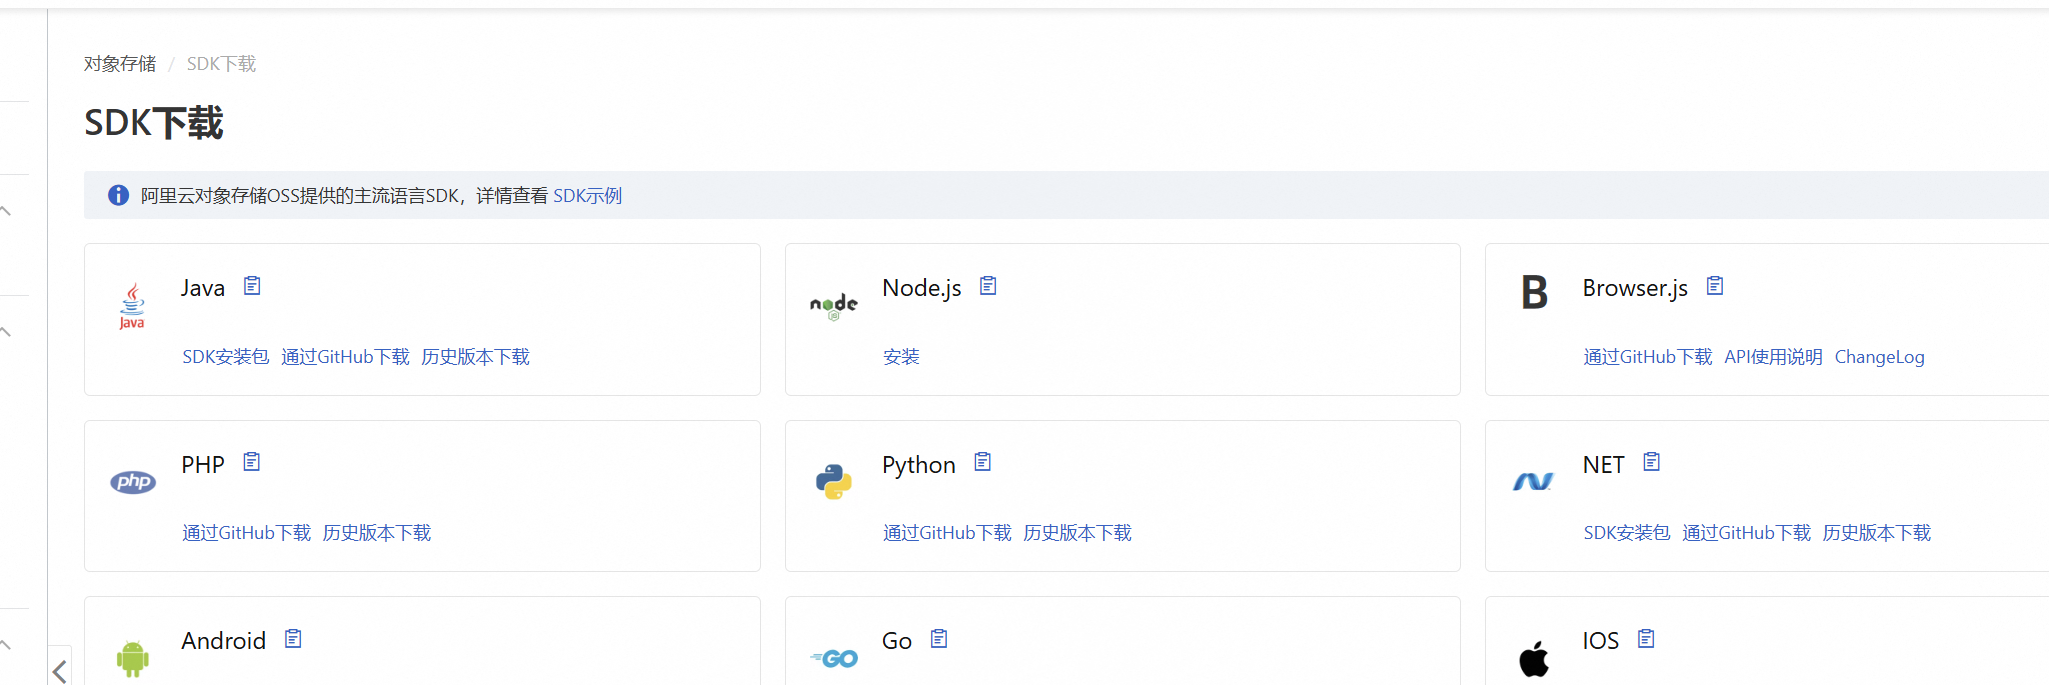
Task: Click the Android robot logo
Action: click(x=132, y=659)
